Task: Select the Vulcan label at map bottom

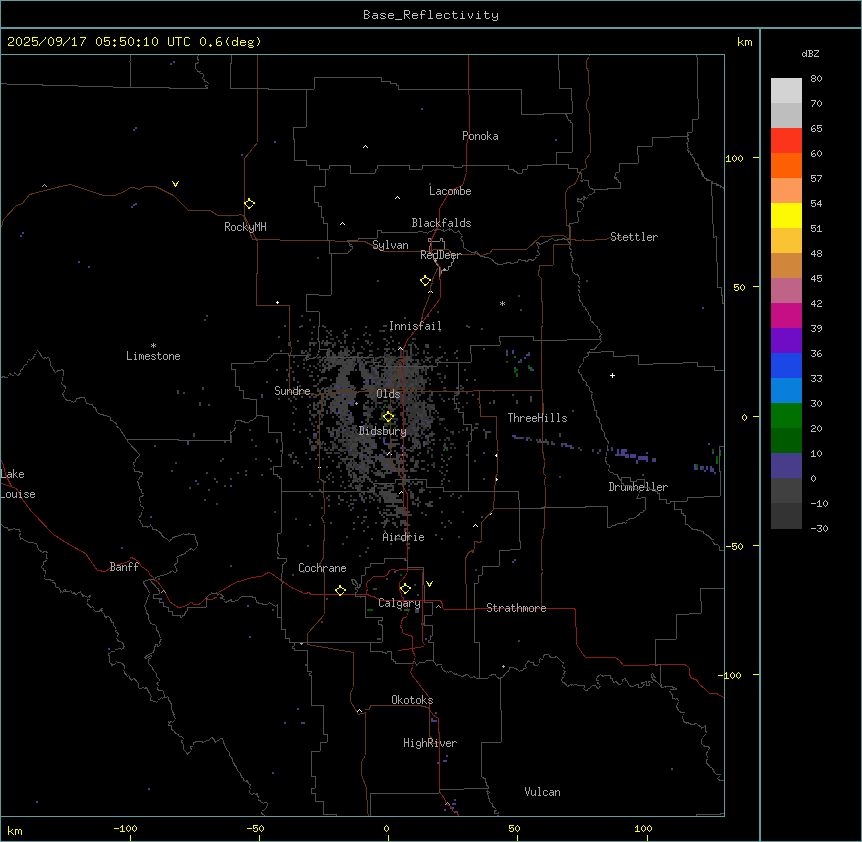Action: tap(542, 792)
